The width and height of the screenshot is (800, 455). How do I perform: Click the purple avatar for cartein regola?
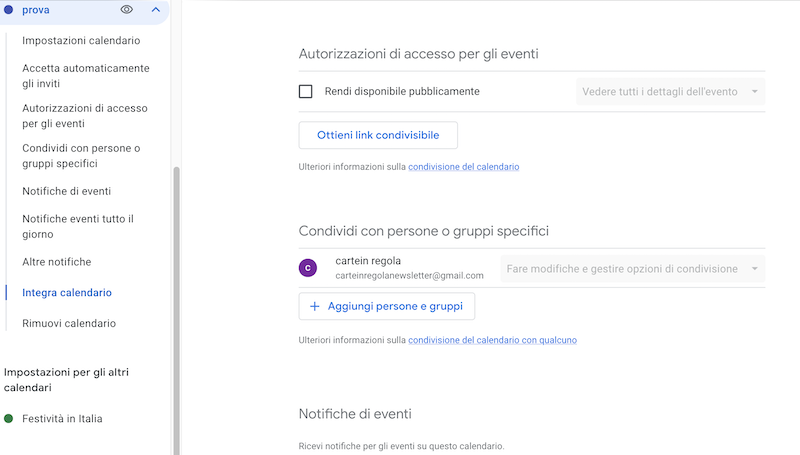(x=308, y=268)
